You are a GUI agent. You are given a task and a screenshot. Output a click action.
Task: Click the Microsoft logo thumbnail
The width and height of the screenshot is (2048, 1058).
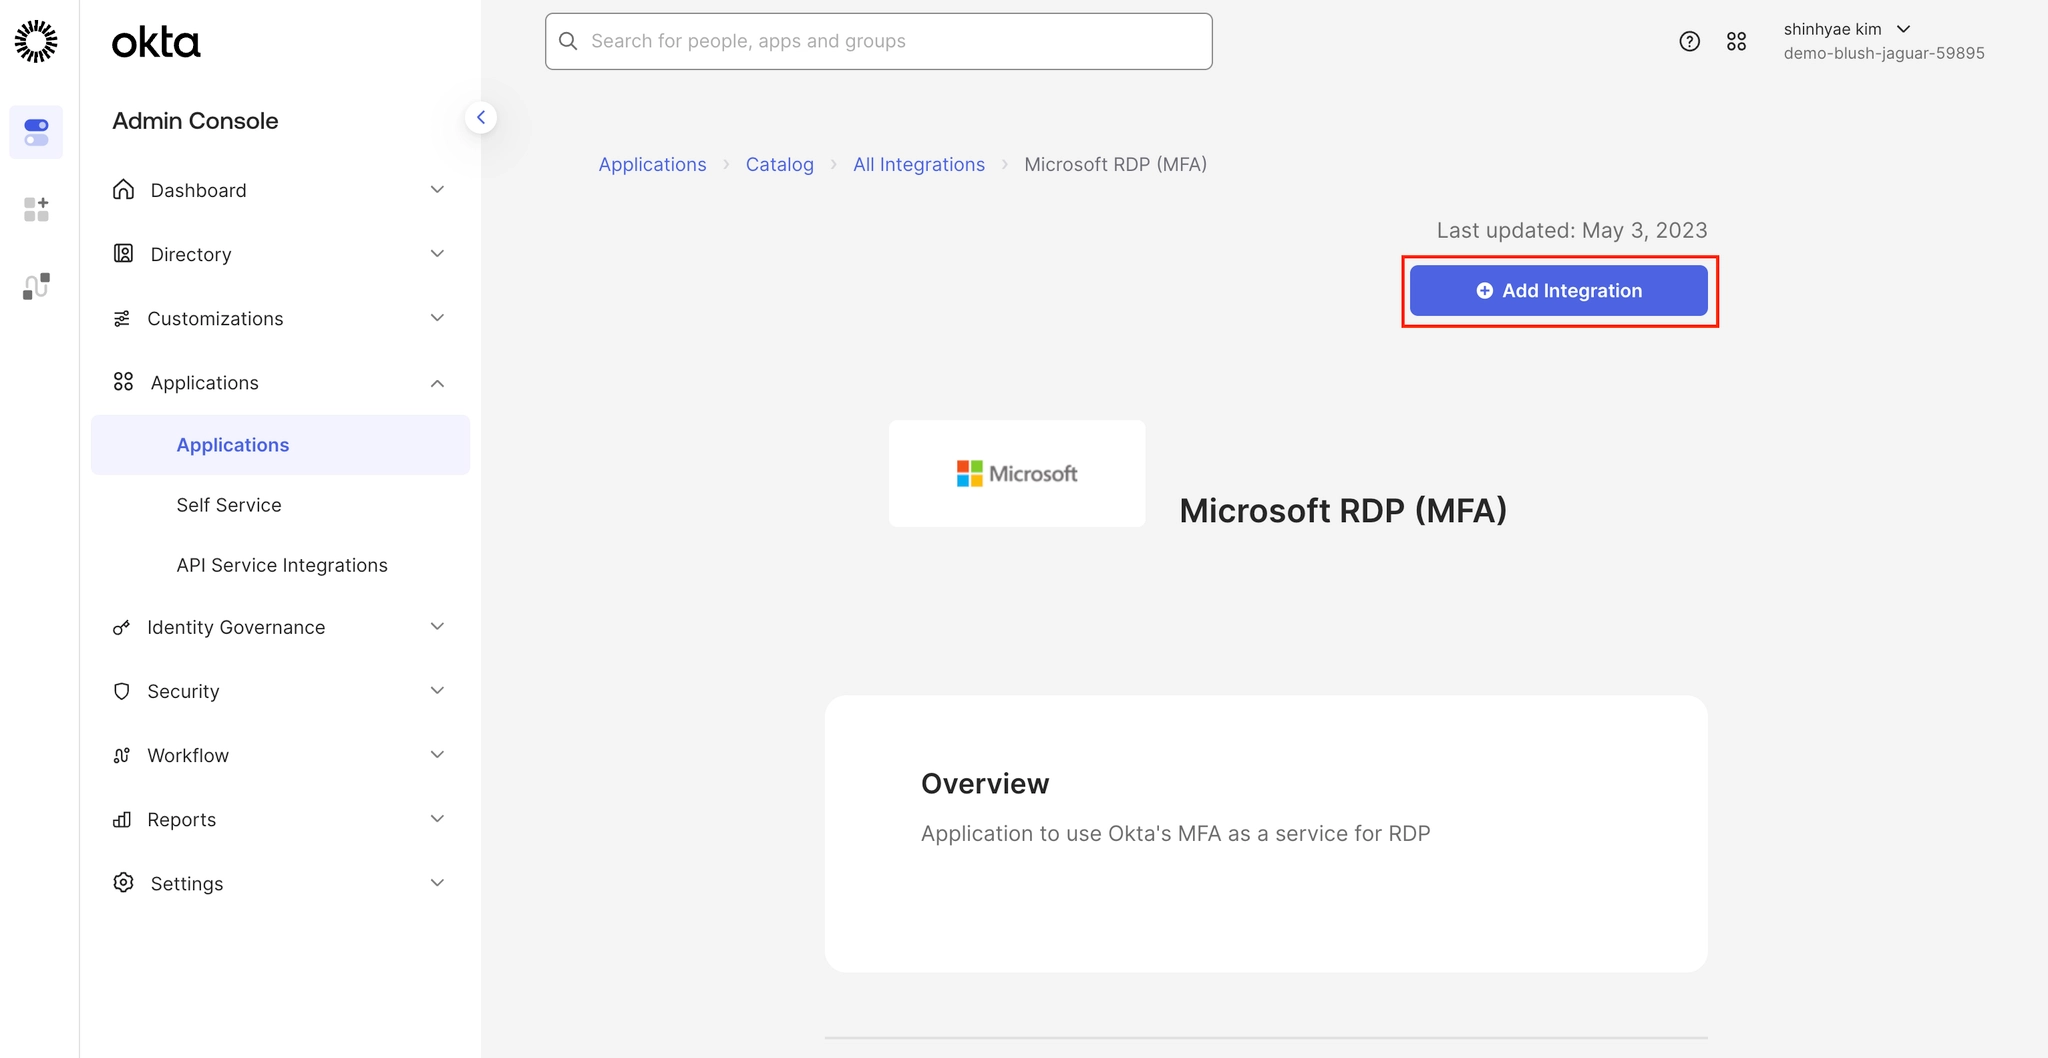tap(1017, 473)
